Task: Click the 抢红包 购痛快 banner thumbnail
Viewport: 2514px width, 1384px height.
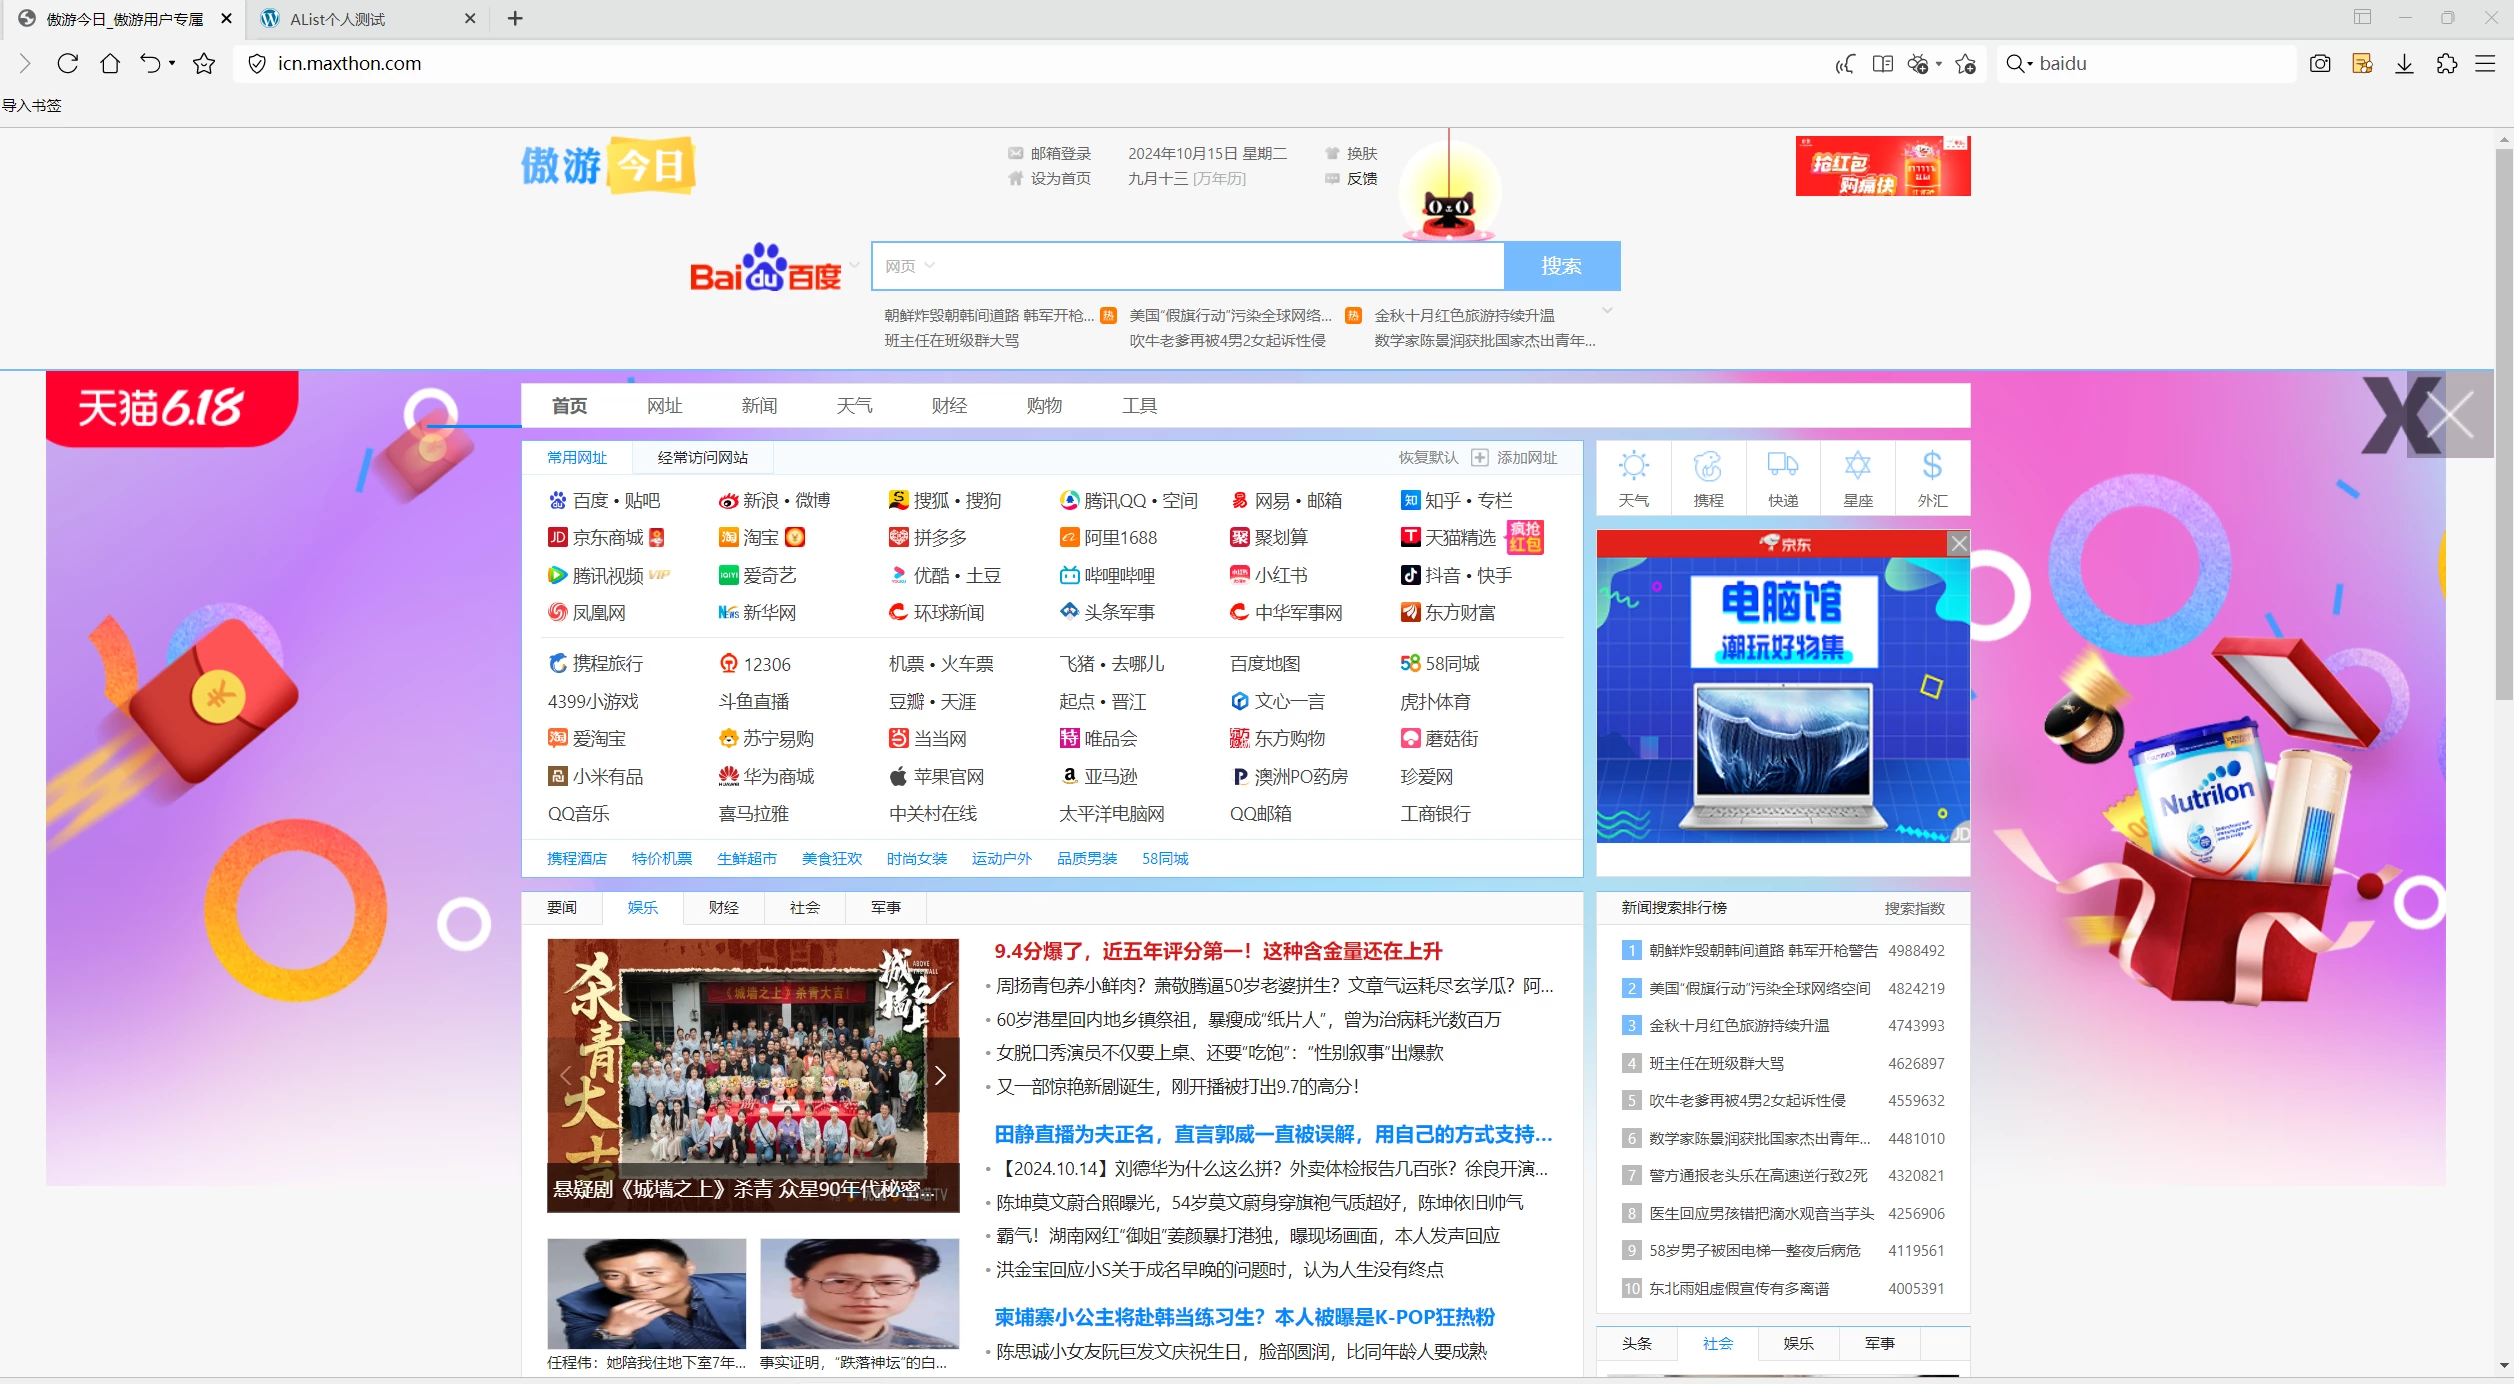Action: (1883, 166)
